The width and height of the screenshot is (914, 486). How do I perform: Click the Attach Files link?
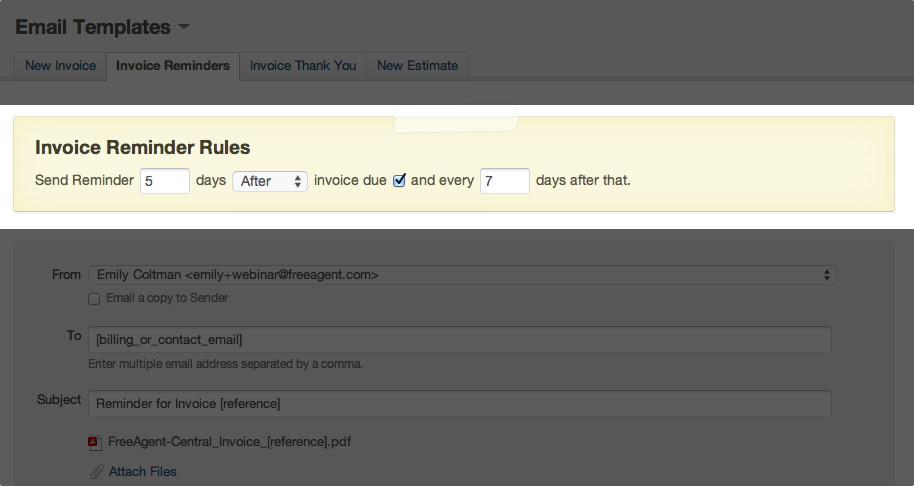pos(143,472)
